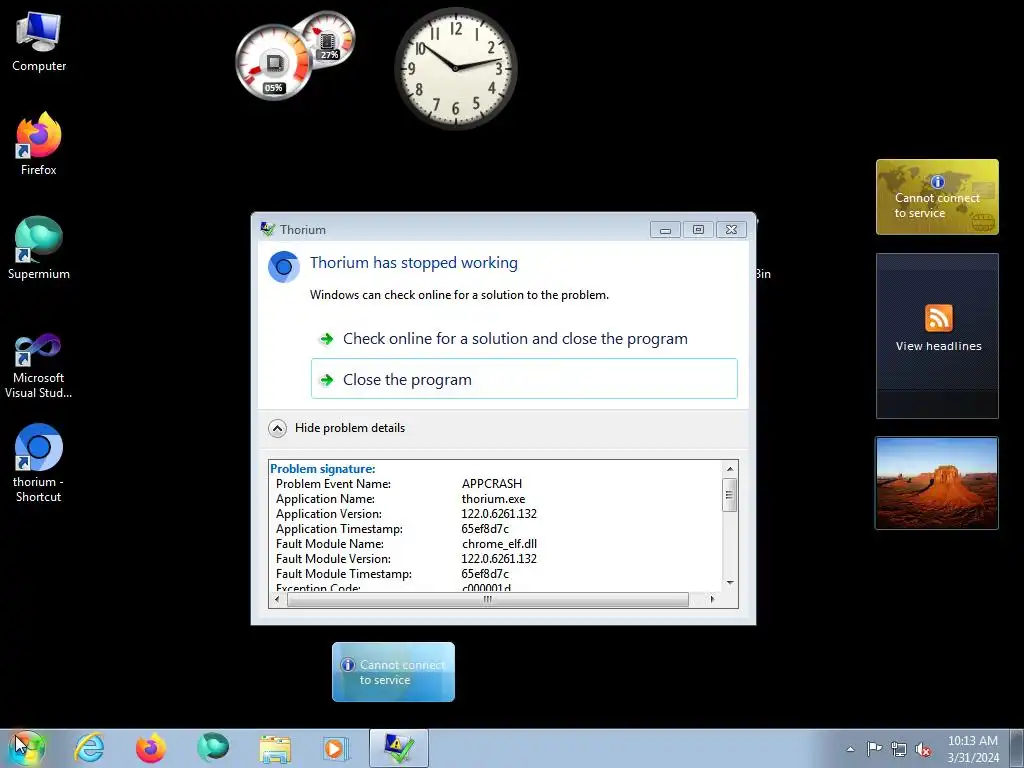The height and width of the screenshot is (768, 1024).
Task: Click the details scroll up arrow
Action: 730,468
